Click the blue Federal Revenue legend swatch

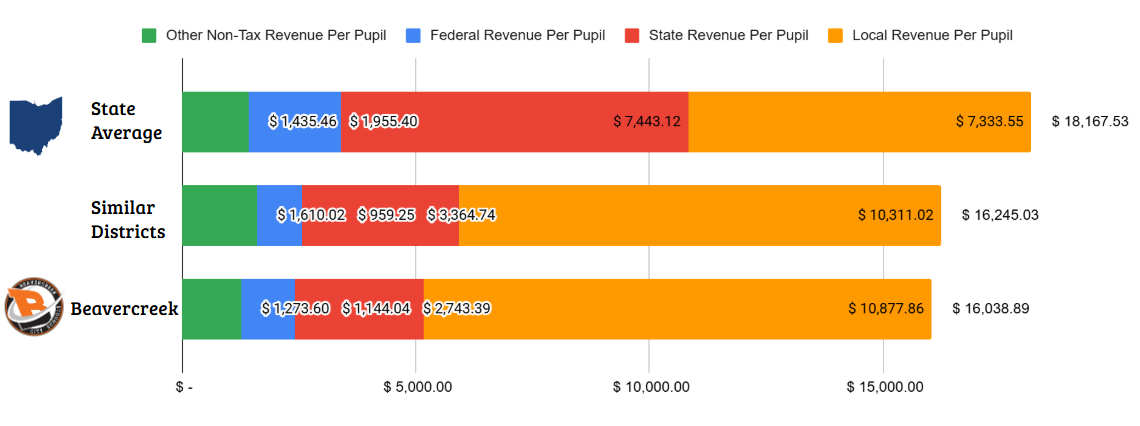[414, 35]
